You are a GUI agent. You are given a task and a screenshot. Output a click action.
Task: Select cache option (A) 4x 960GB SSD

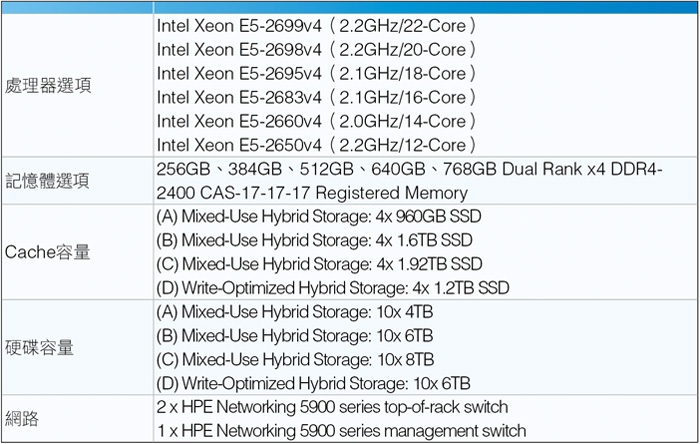tap(319, 216)
